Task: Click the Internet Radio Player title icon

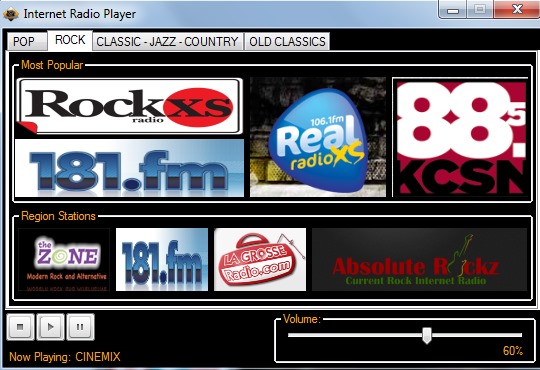Action: pos(11,14)
